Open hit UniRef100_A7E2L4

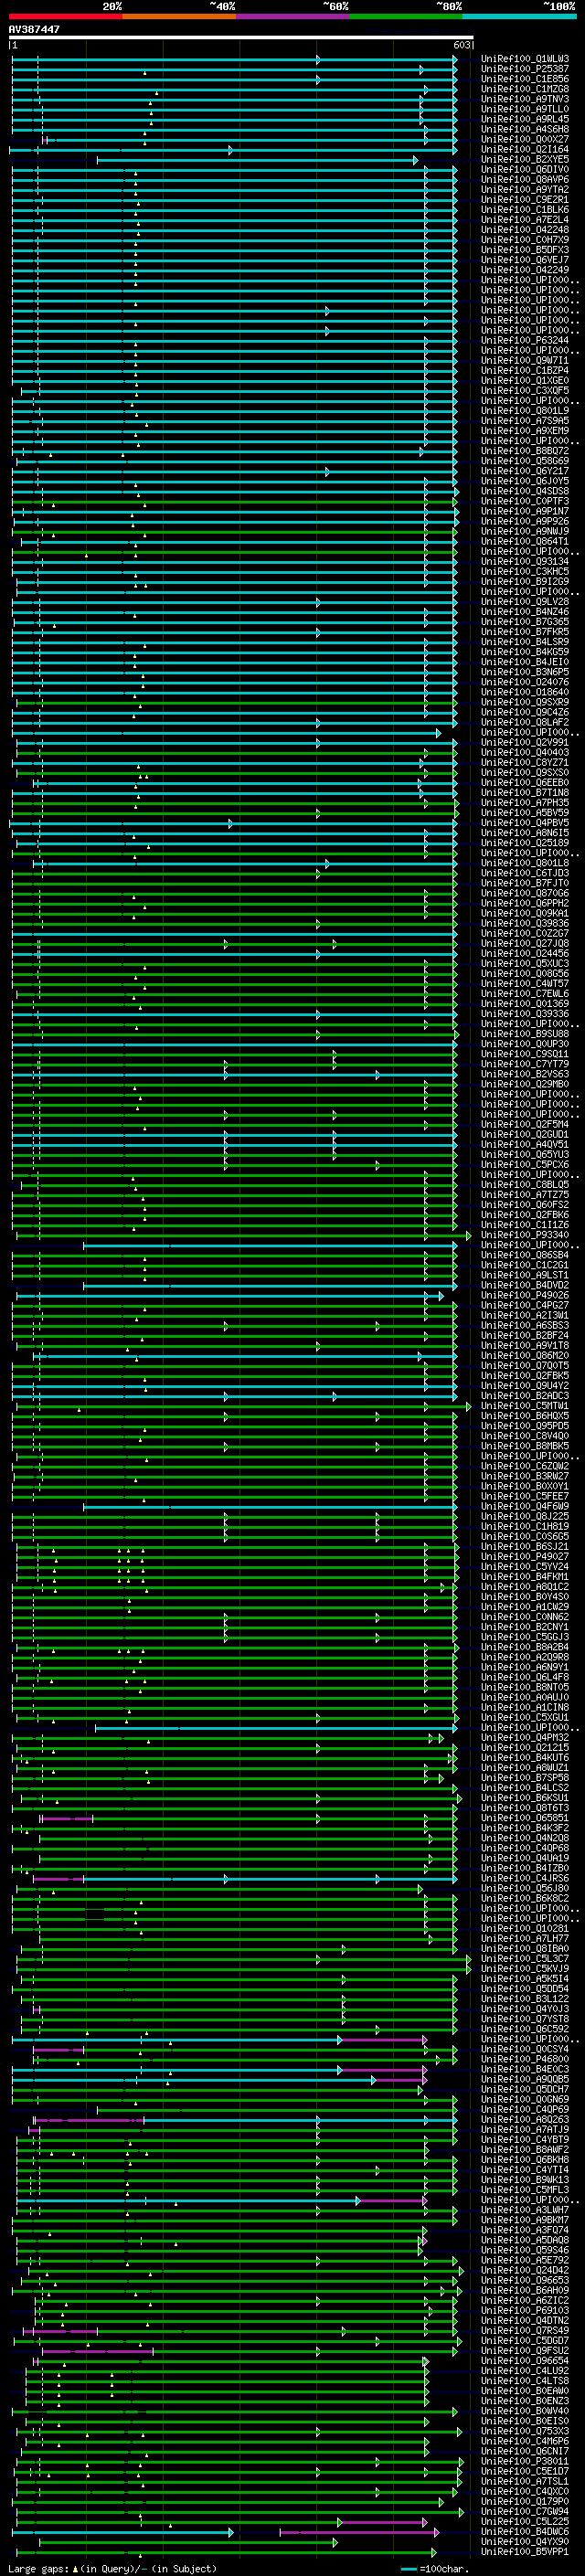525,220
